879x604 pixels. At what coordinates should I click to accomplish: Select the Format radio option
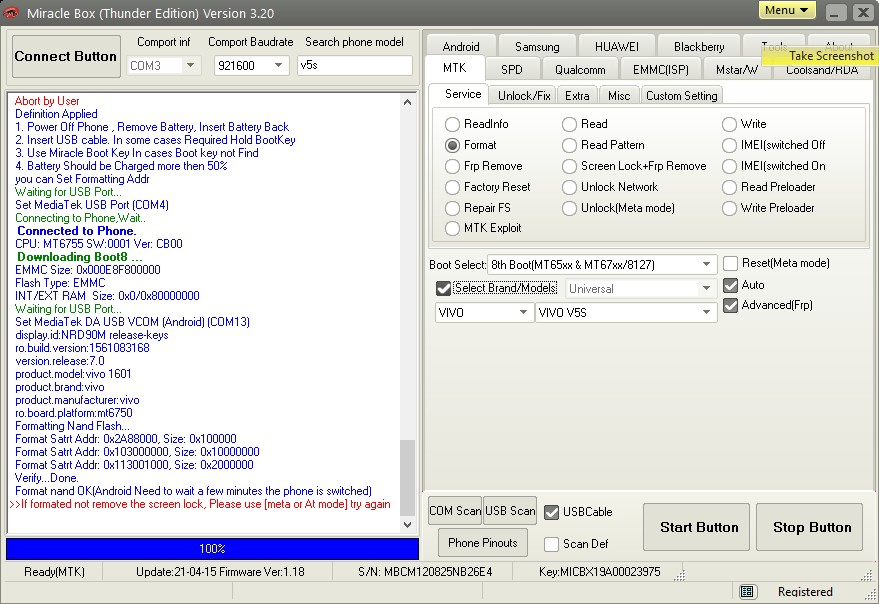pyautogui.click(x=452, y=145)
